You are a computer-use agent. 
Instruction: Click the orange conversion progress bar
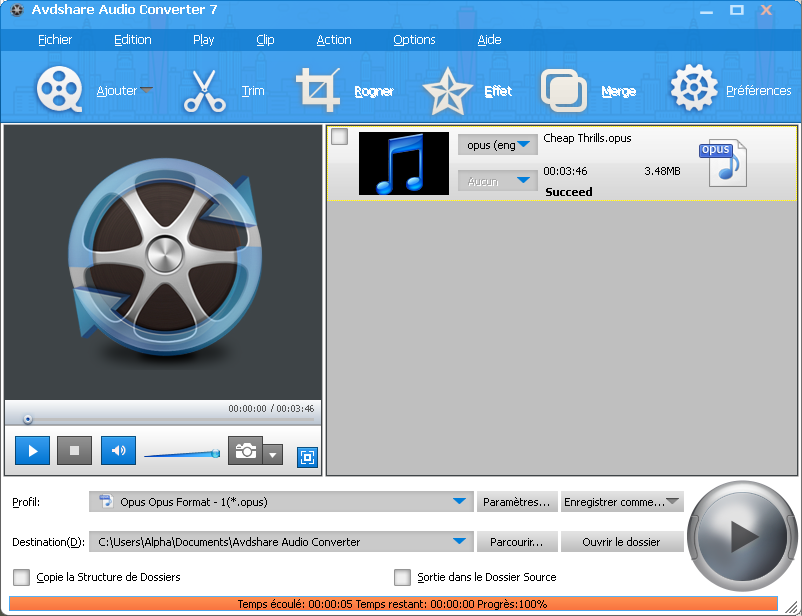pyautogui.click(x=393, y=604)
